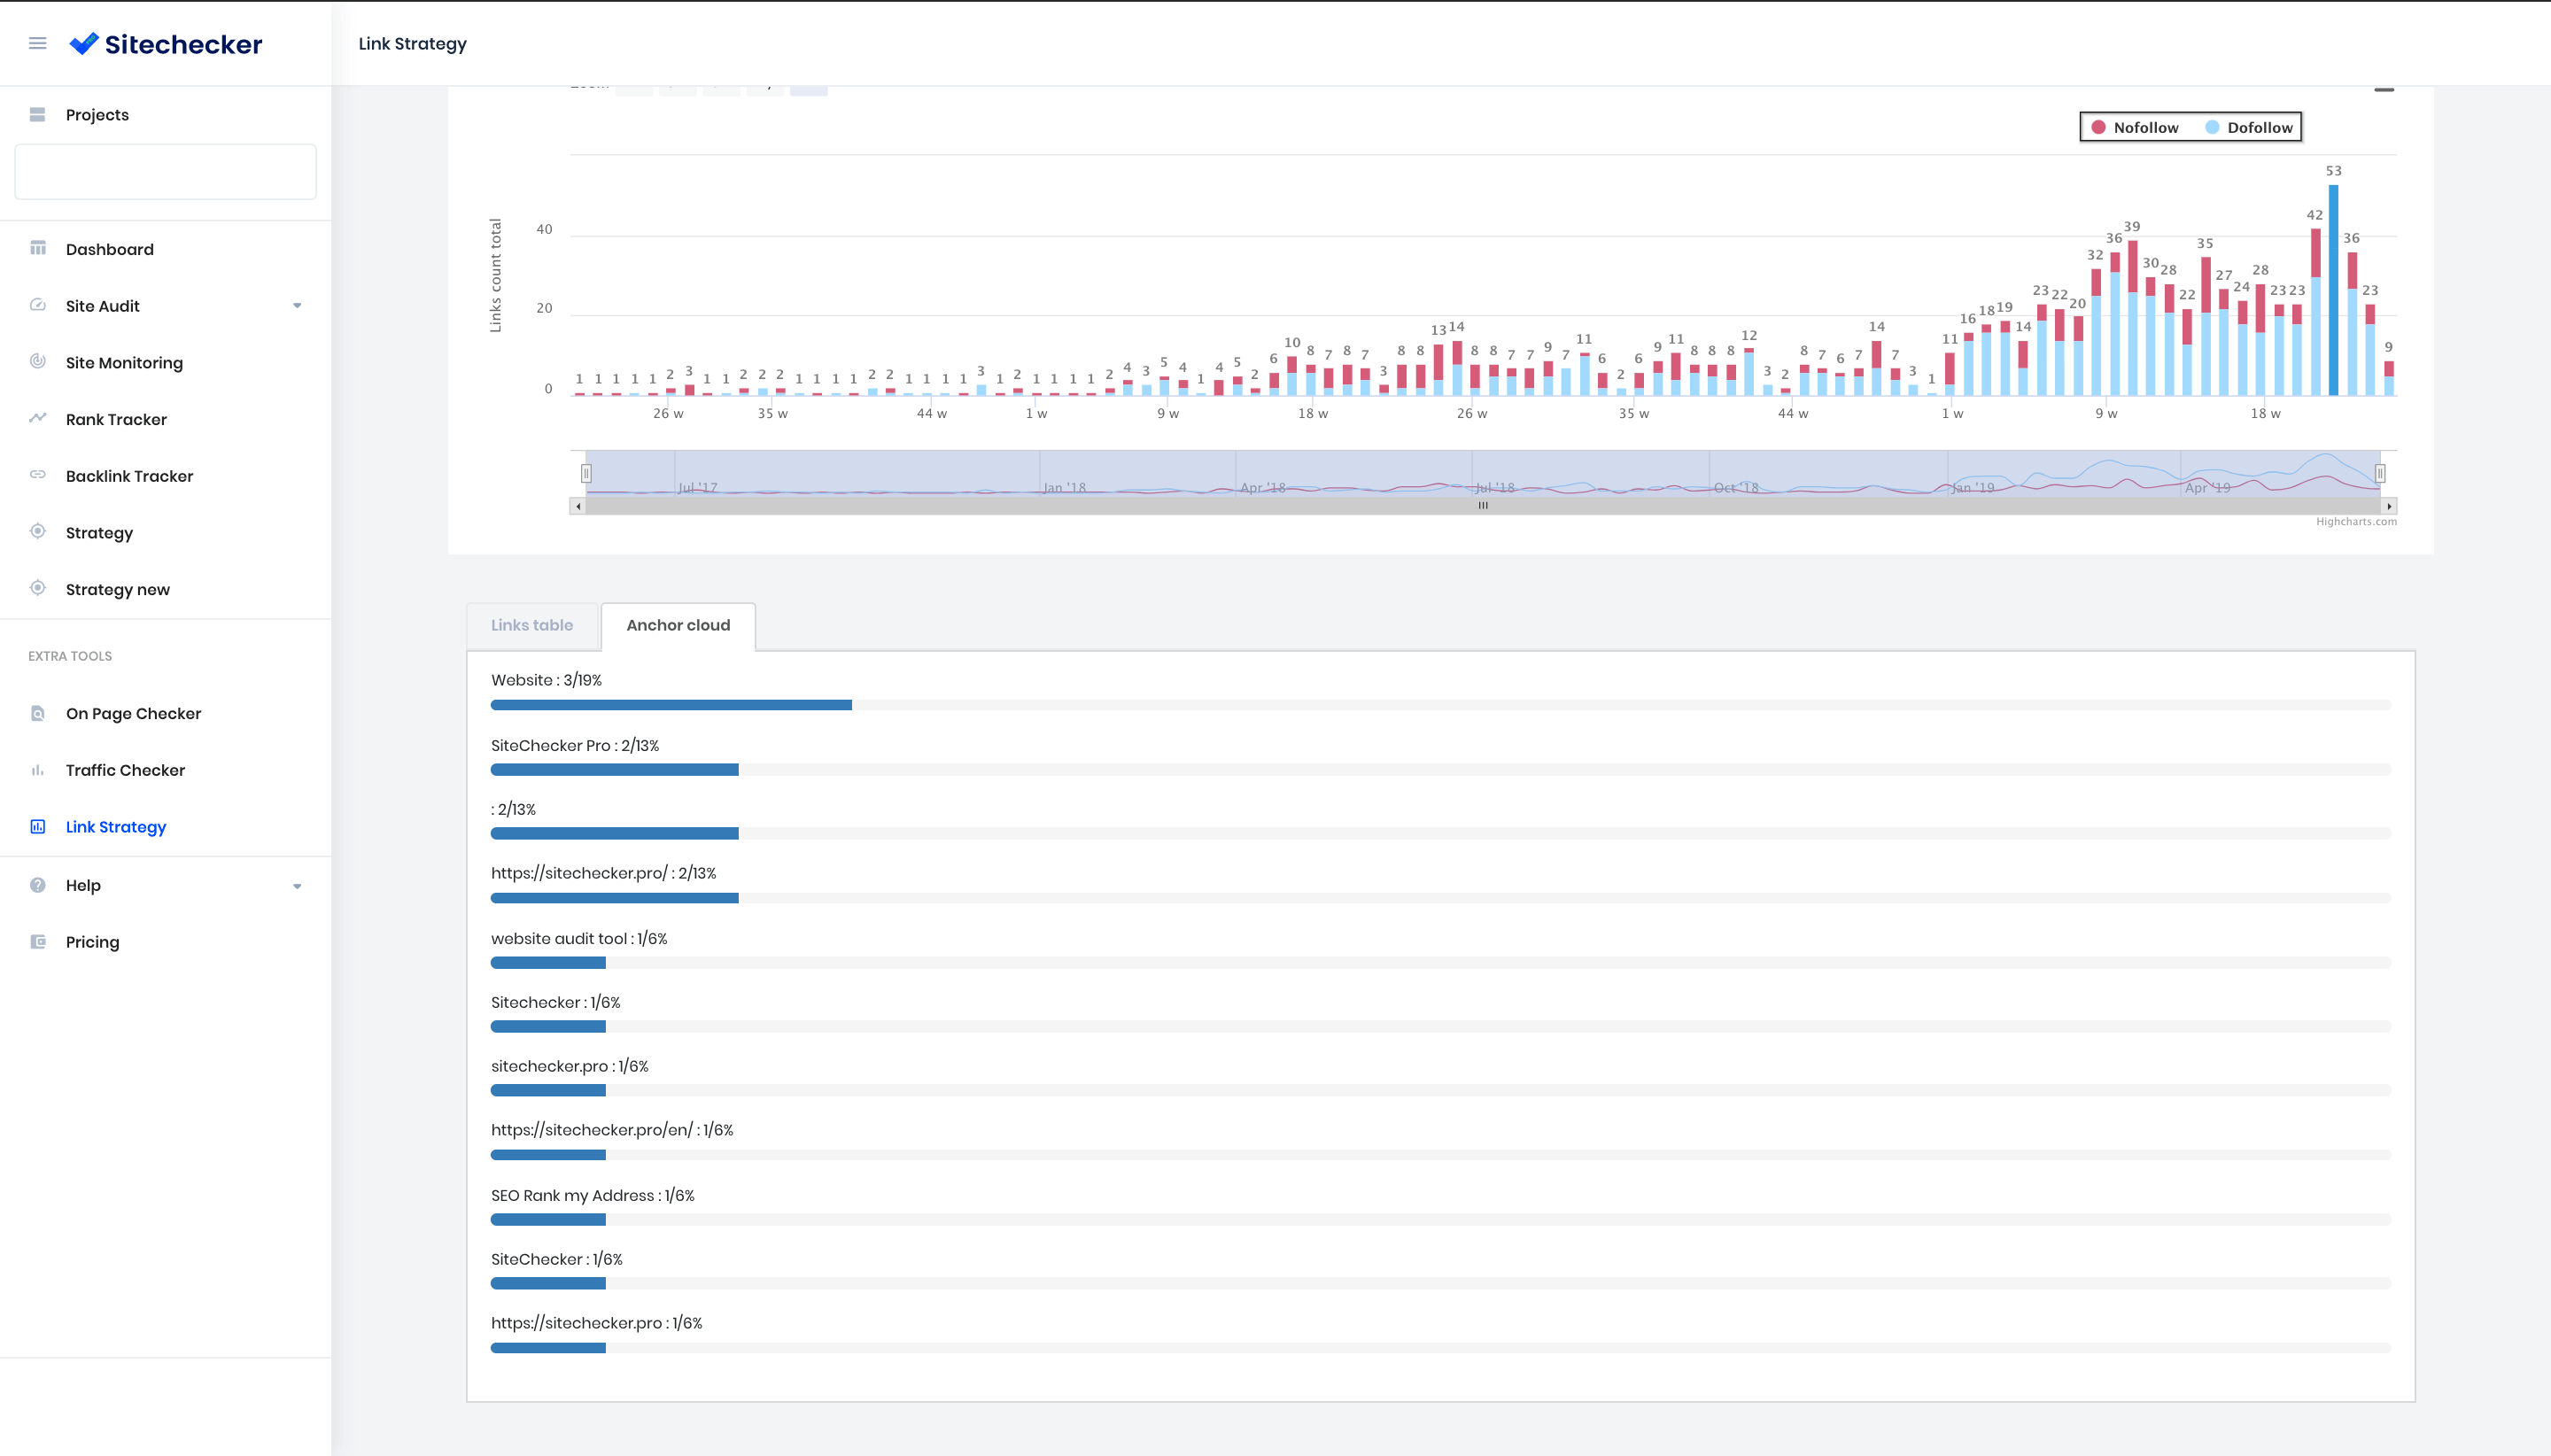The image size is (2551, 1456).
Task: Click the navigator left range handle
Action: [587, 473]
